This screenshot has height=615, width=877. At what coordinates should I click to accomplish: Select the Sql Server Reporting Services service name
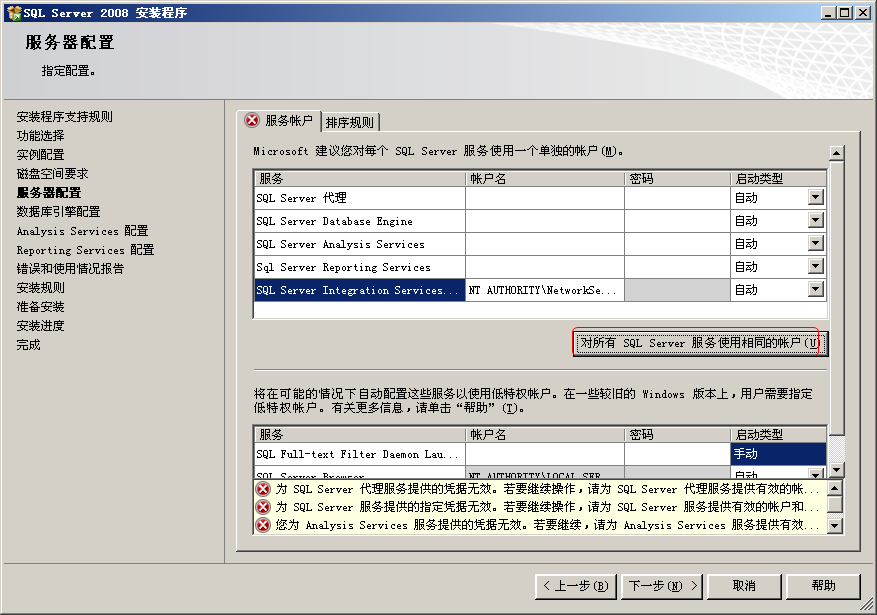360,267
